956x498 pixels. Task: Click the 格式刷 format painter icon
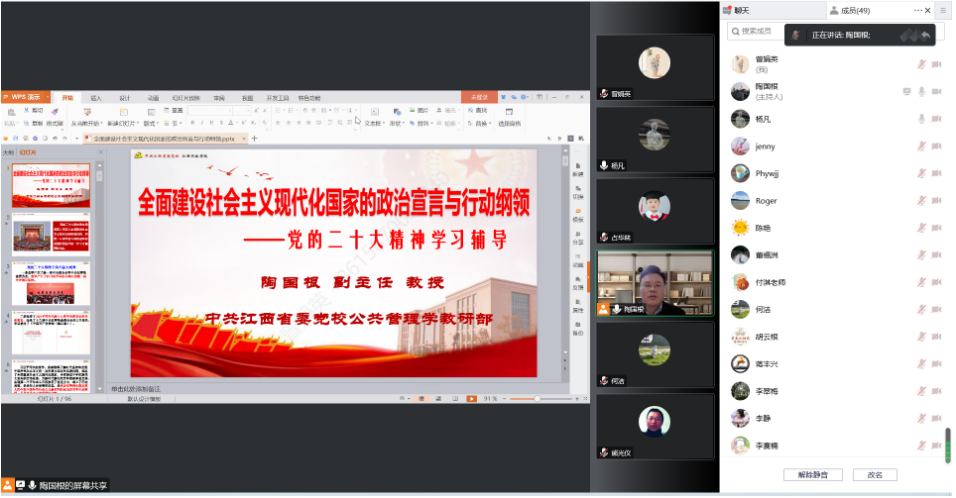[x=54, y=123]
